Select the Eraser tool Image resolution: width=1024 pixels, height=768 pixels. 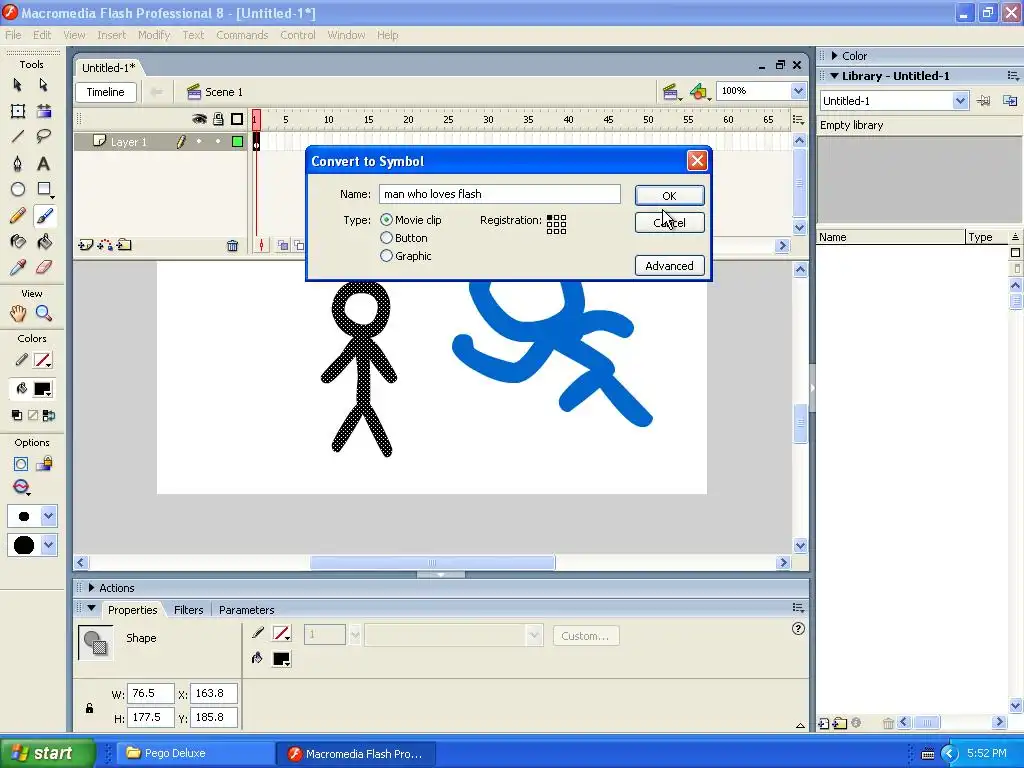coord(44,267)
